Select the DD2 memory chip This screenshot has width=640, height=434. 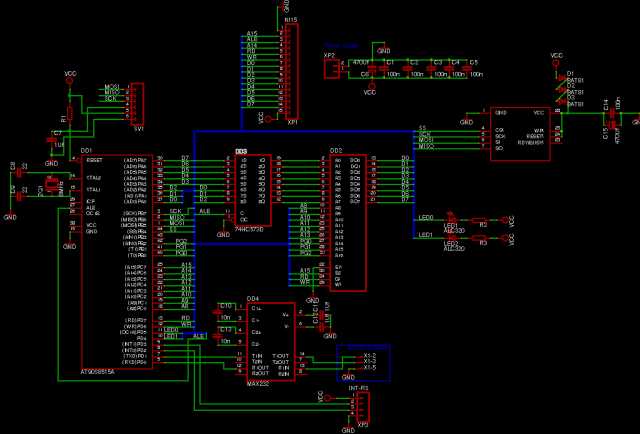pyautogui.click(x=348, y=223)
